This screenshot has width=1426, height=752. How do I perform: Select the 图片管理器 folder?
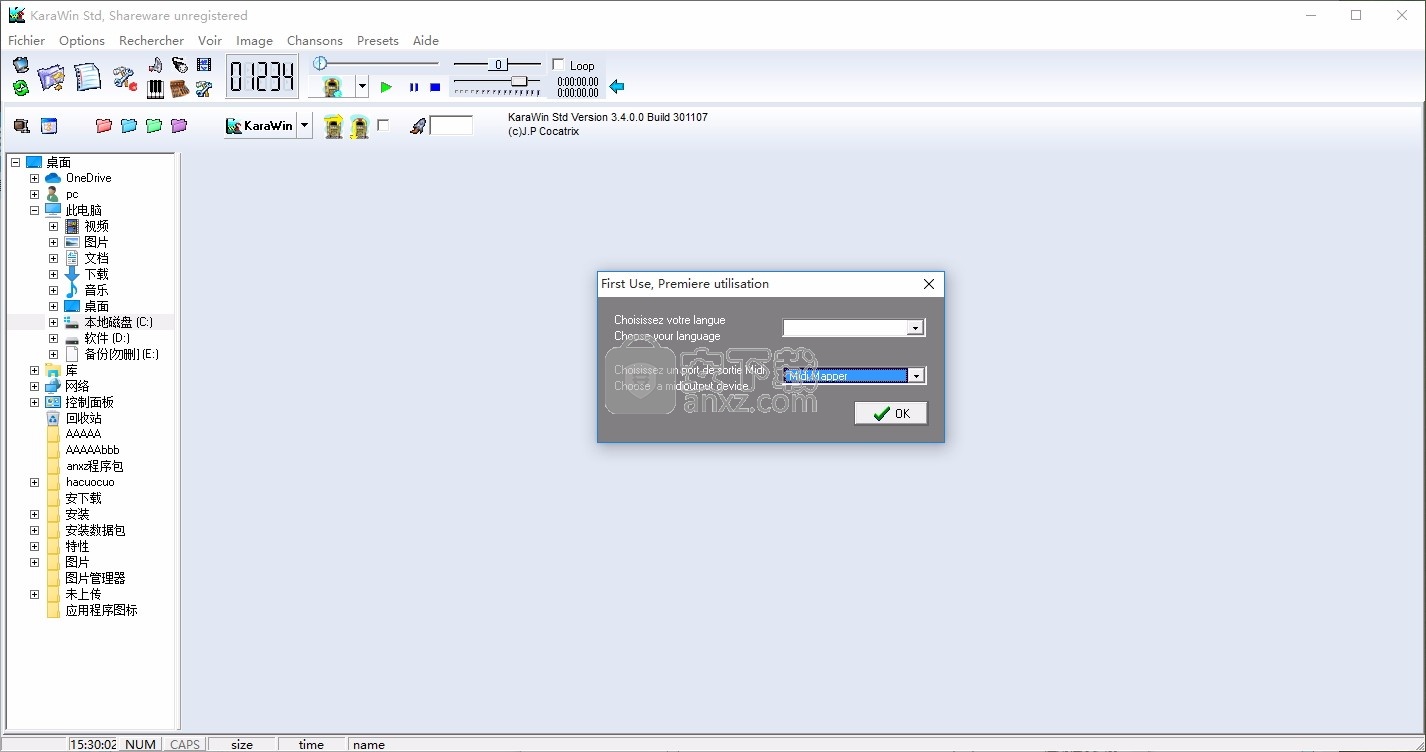(x=95, y=578)
